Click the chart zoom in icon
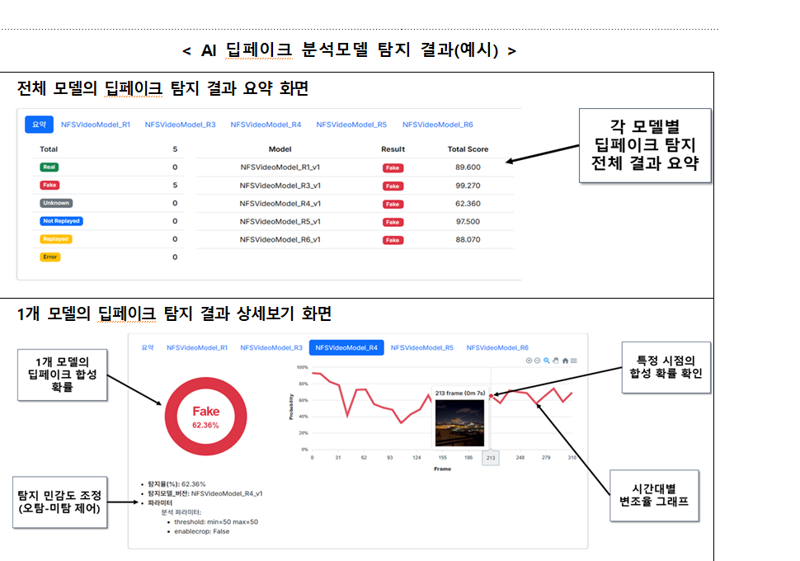This screenshot has width=800, height=561. [529, 361]
